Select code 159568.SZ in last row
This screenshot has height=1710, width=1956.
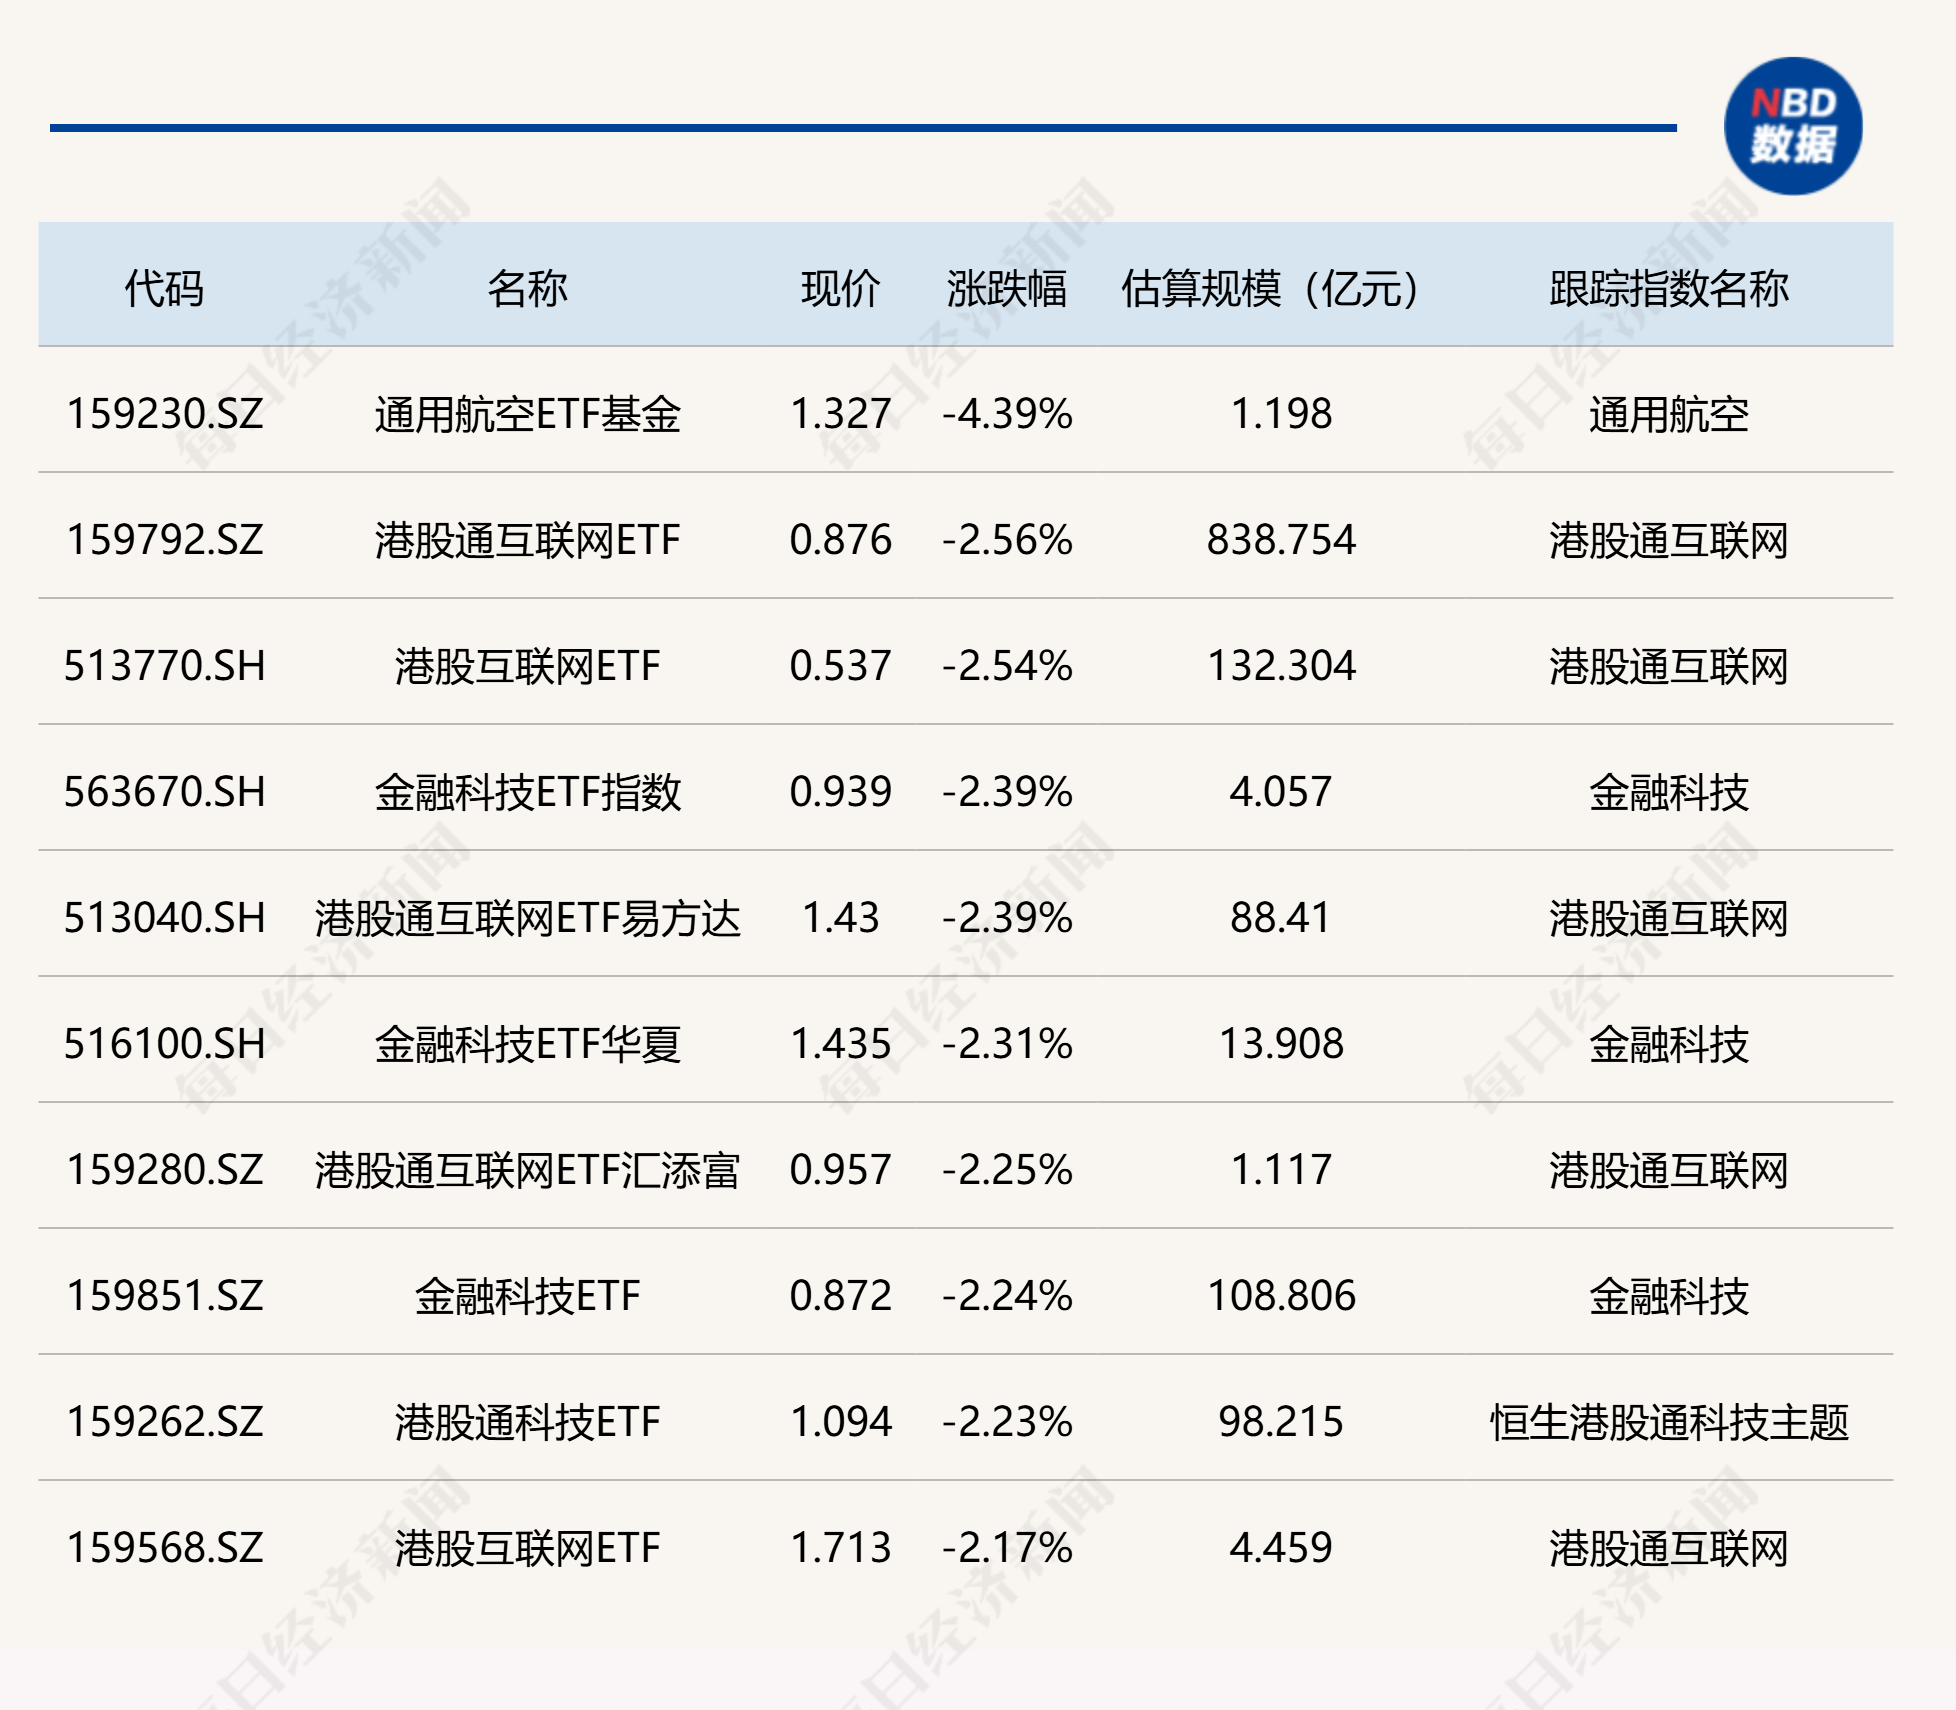point(165,1548)
